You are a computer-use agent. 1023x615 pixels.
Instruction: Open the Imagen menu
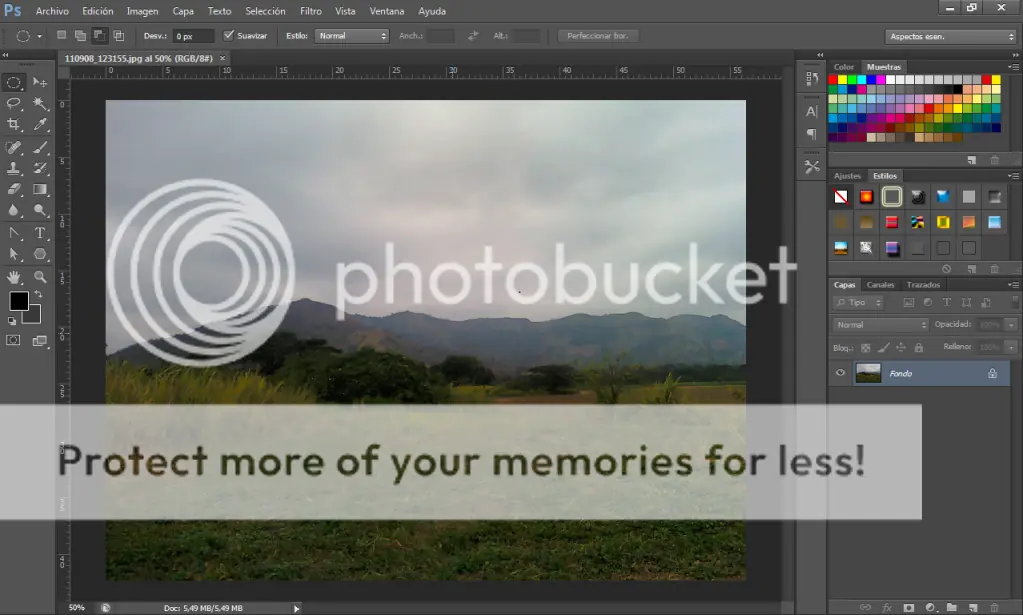point(142,11)
